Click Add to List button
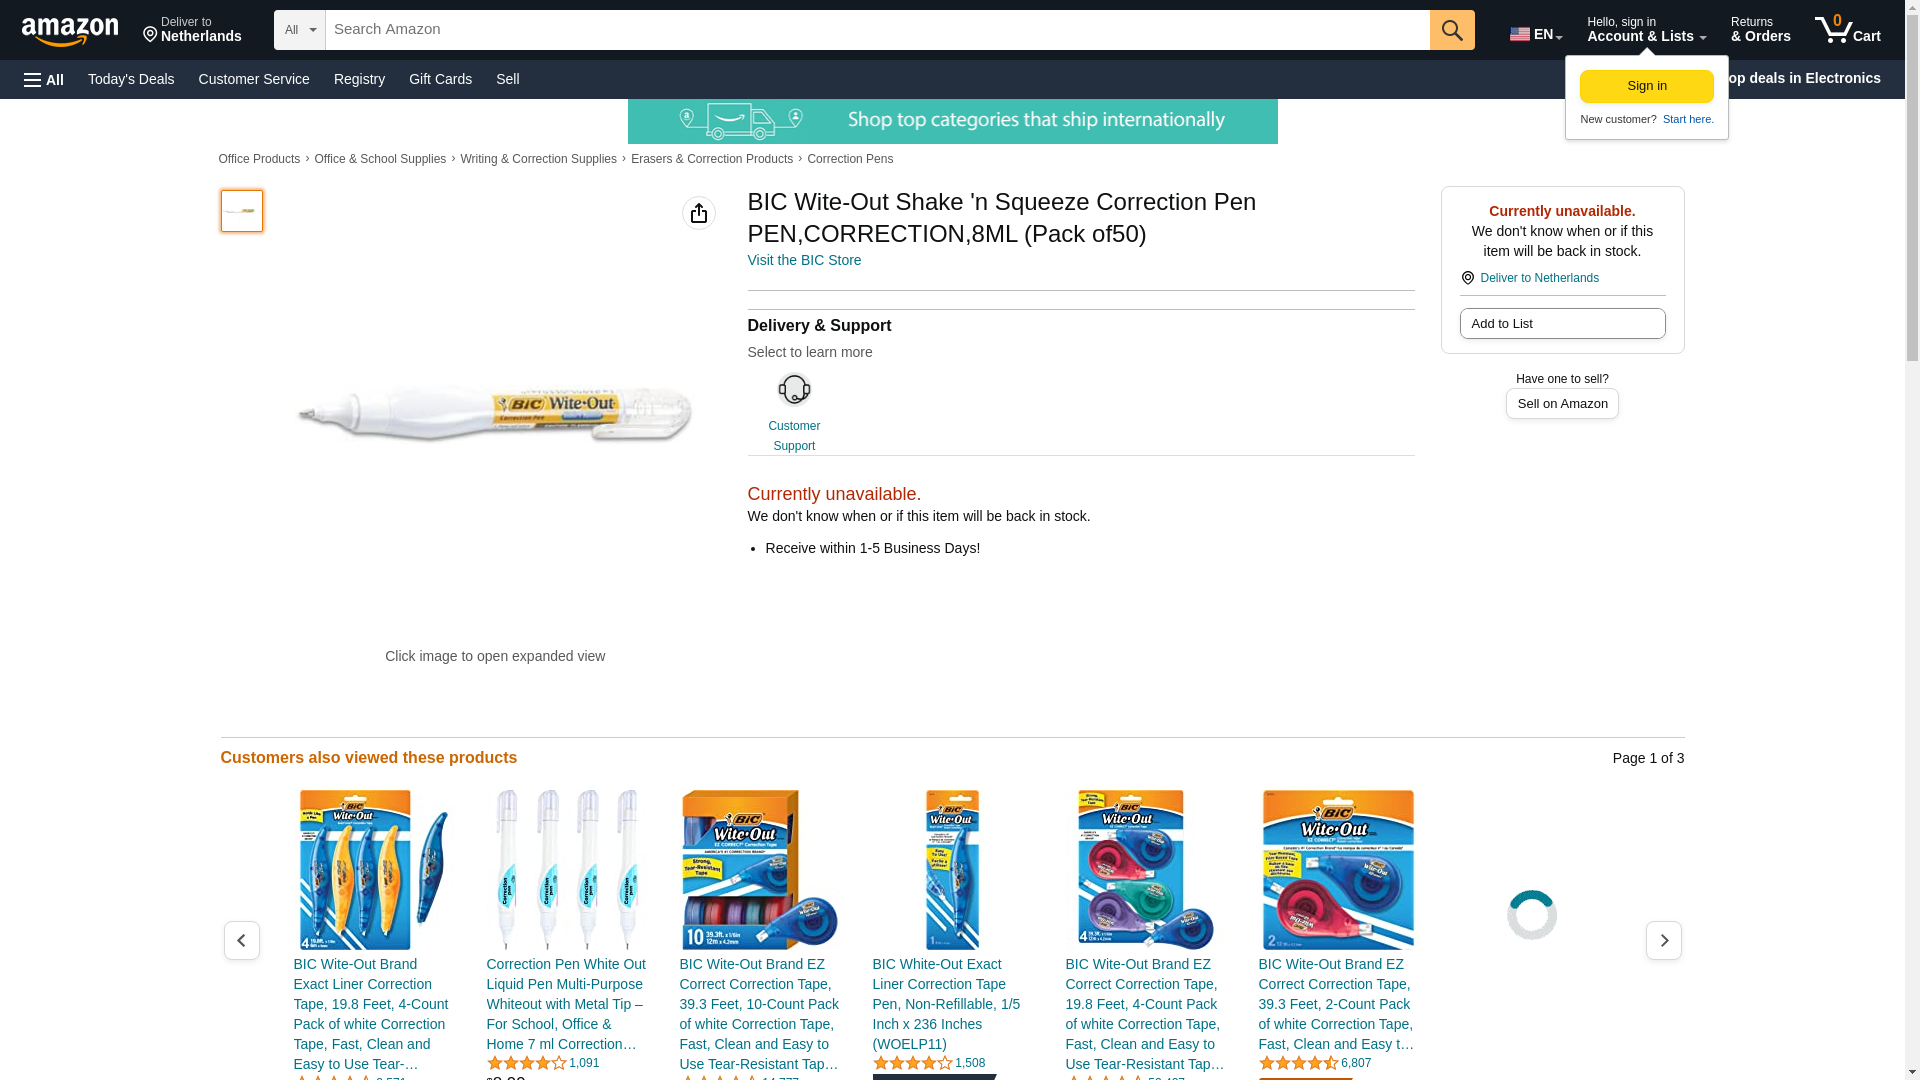Image resolution: width=1920 pixels, height=1080 pixels. coord(1562,323)
